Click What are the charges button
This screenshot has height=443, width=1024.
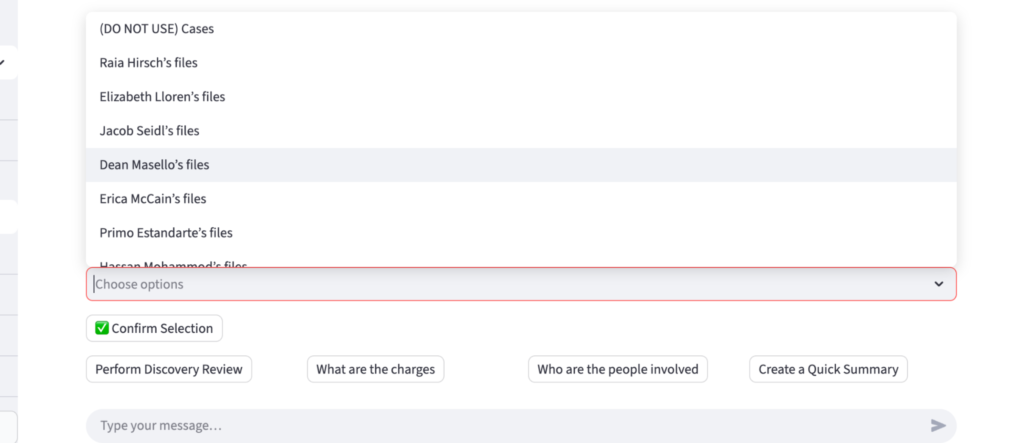click(x=375, y=369)
